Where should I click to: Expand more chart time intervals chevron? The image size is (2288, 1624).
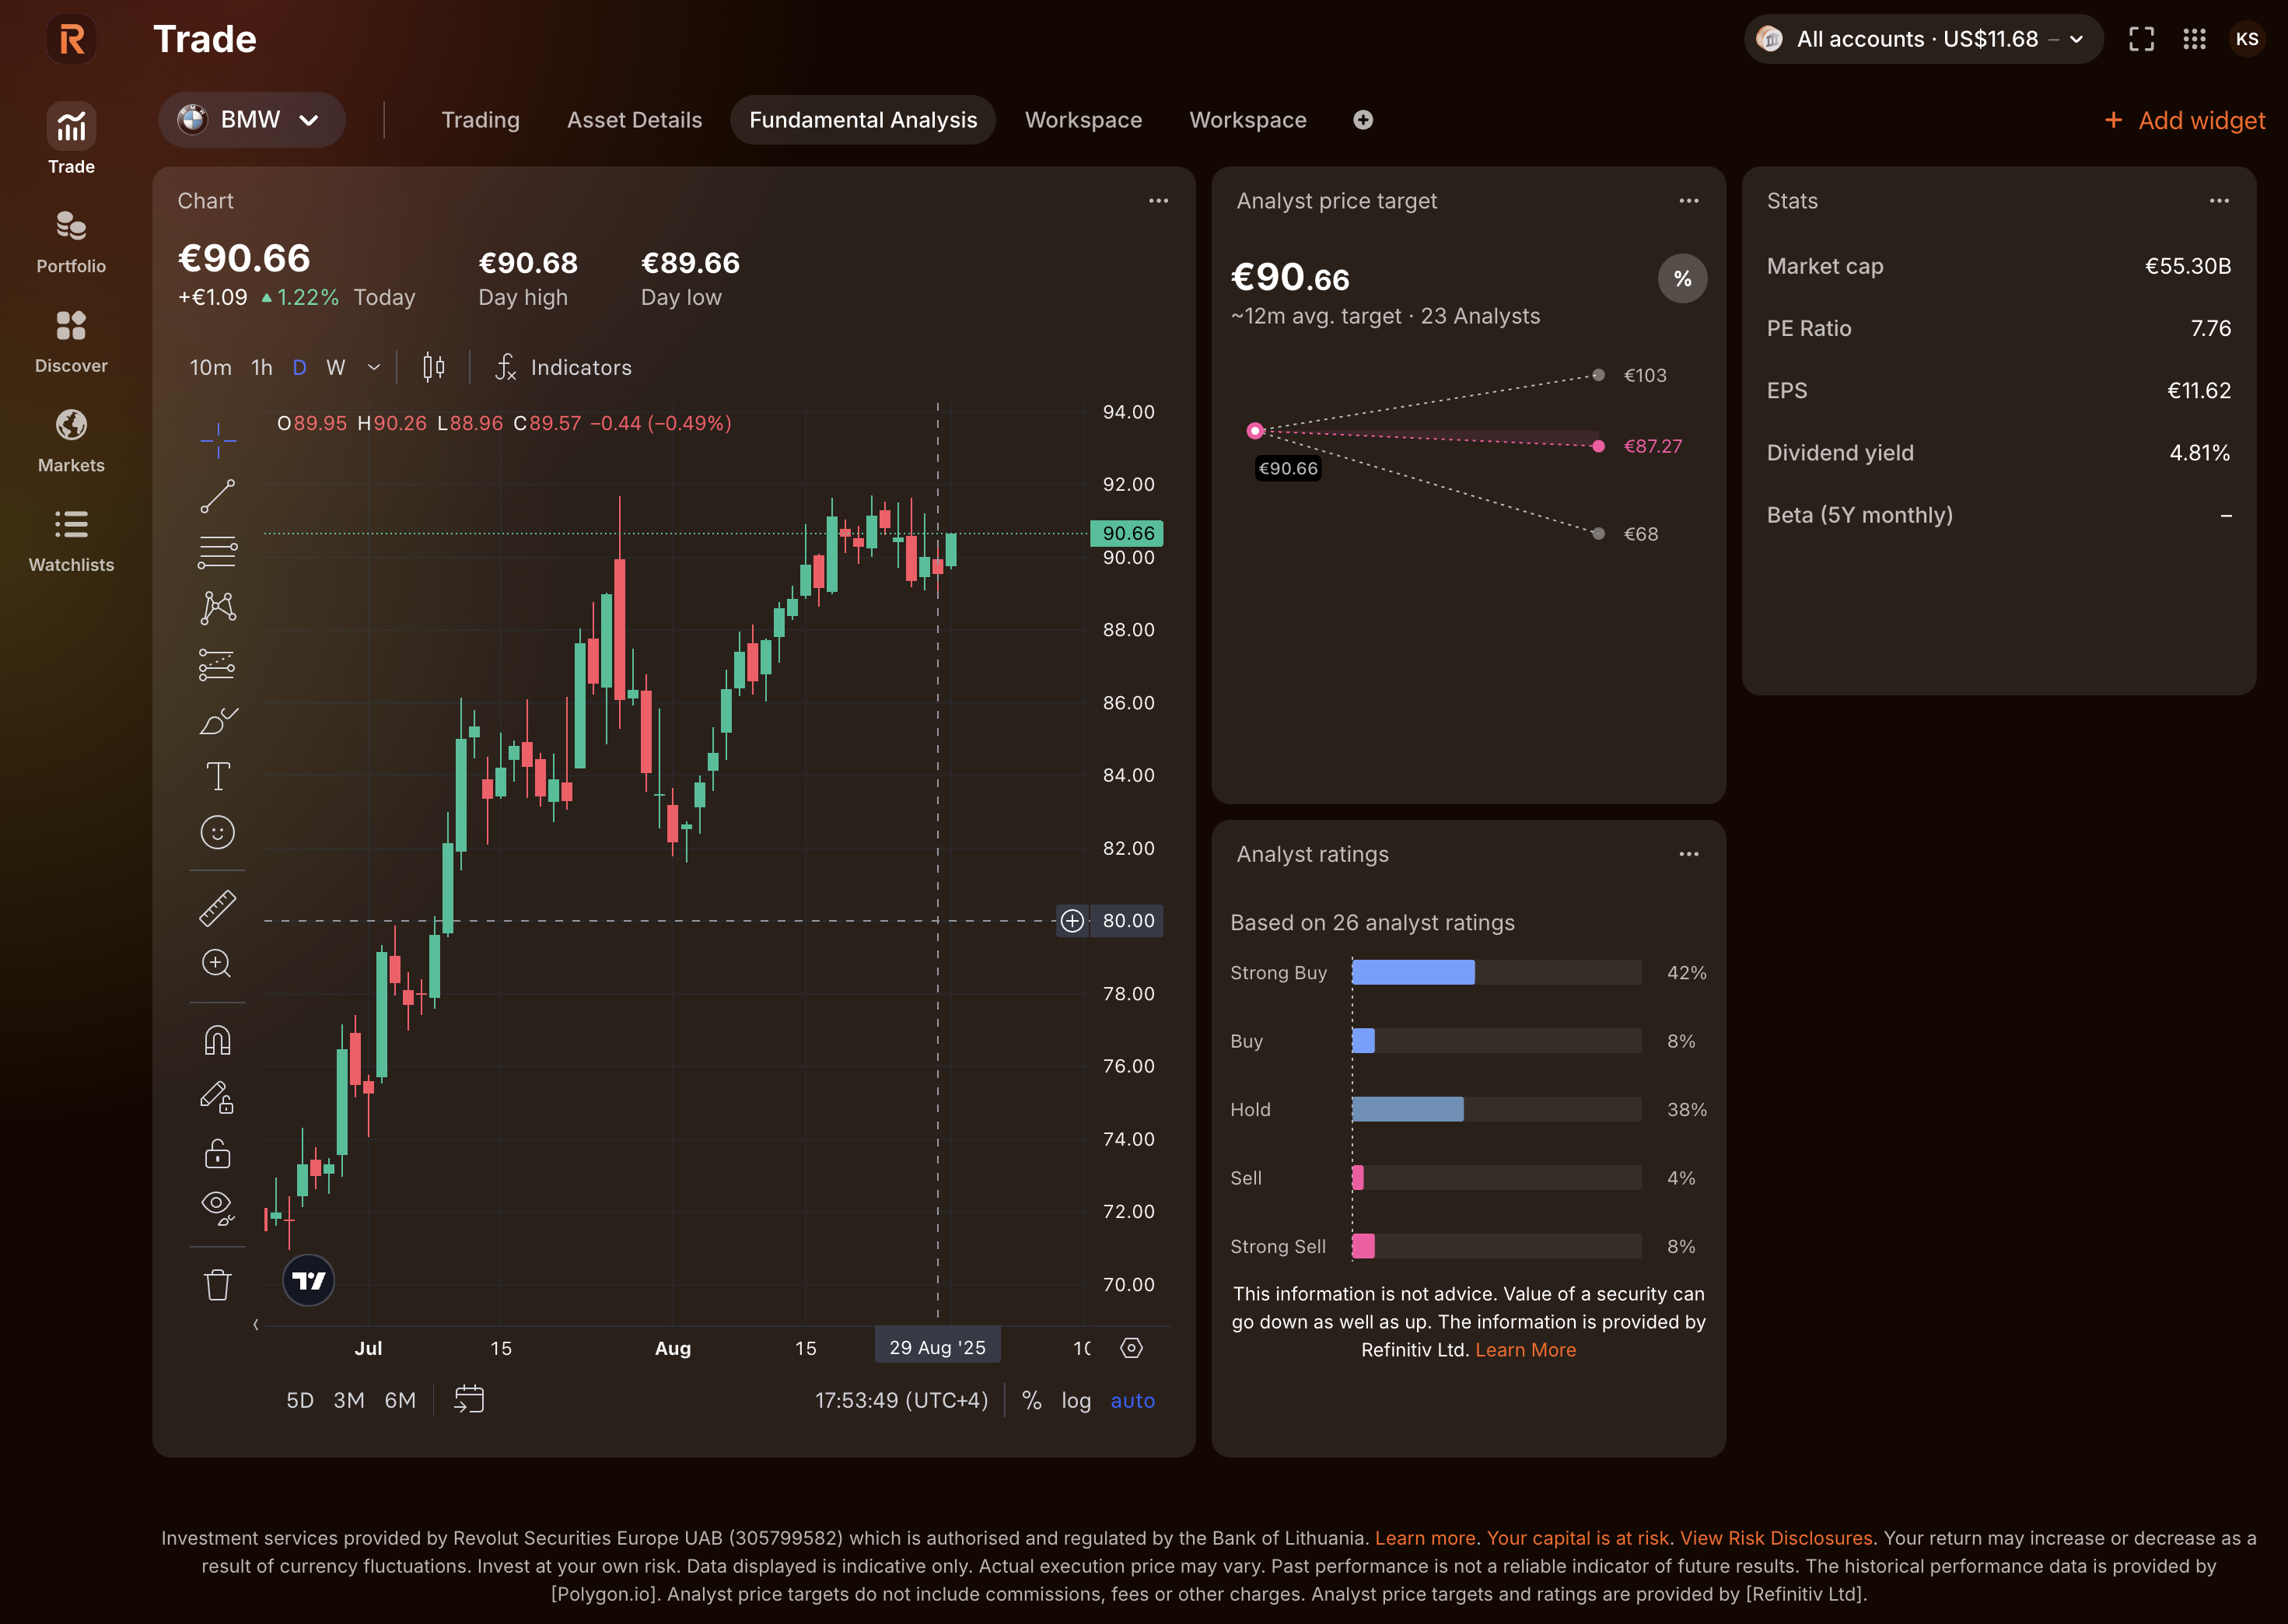[x=374, y=367]
